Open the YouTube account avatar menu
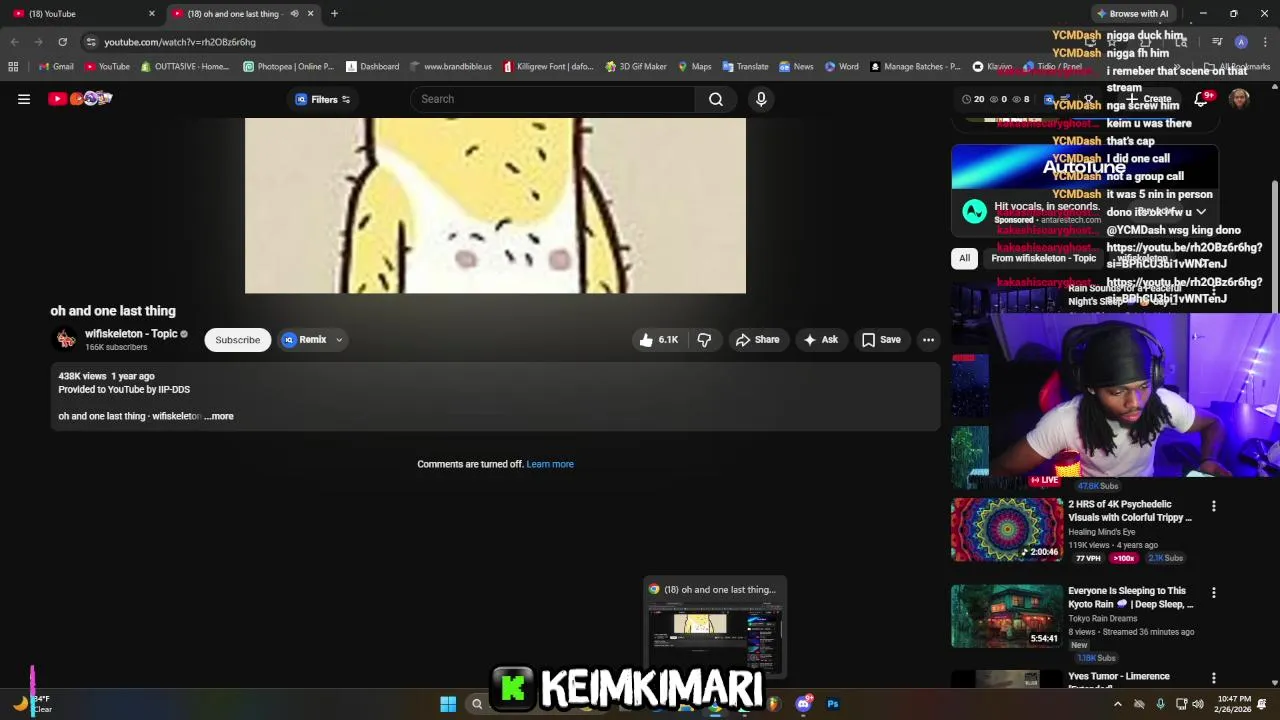The height and width of the screenshot is (720, 1280). click(1239, 99)
